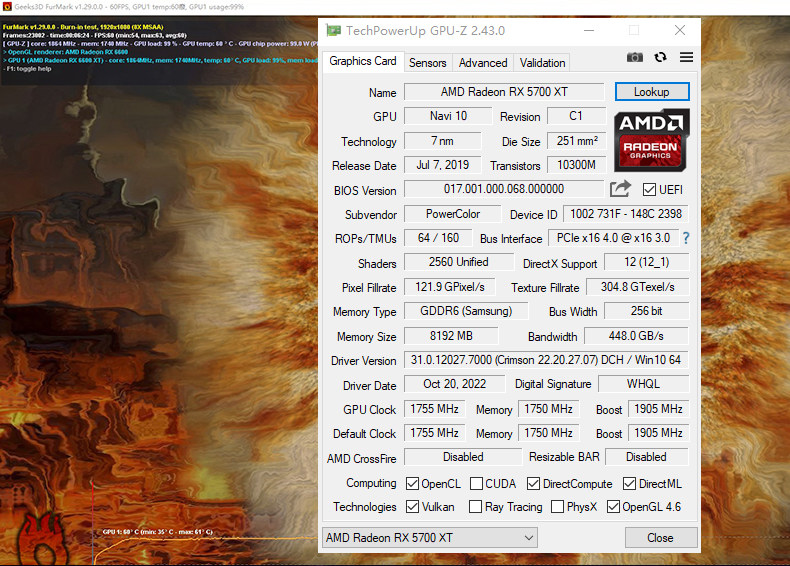This screenshot has width=790, height=566.
Task: Click the FurMark temperature graph label GPU 1: 60°C
Action: coord(158,532)
